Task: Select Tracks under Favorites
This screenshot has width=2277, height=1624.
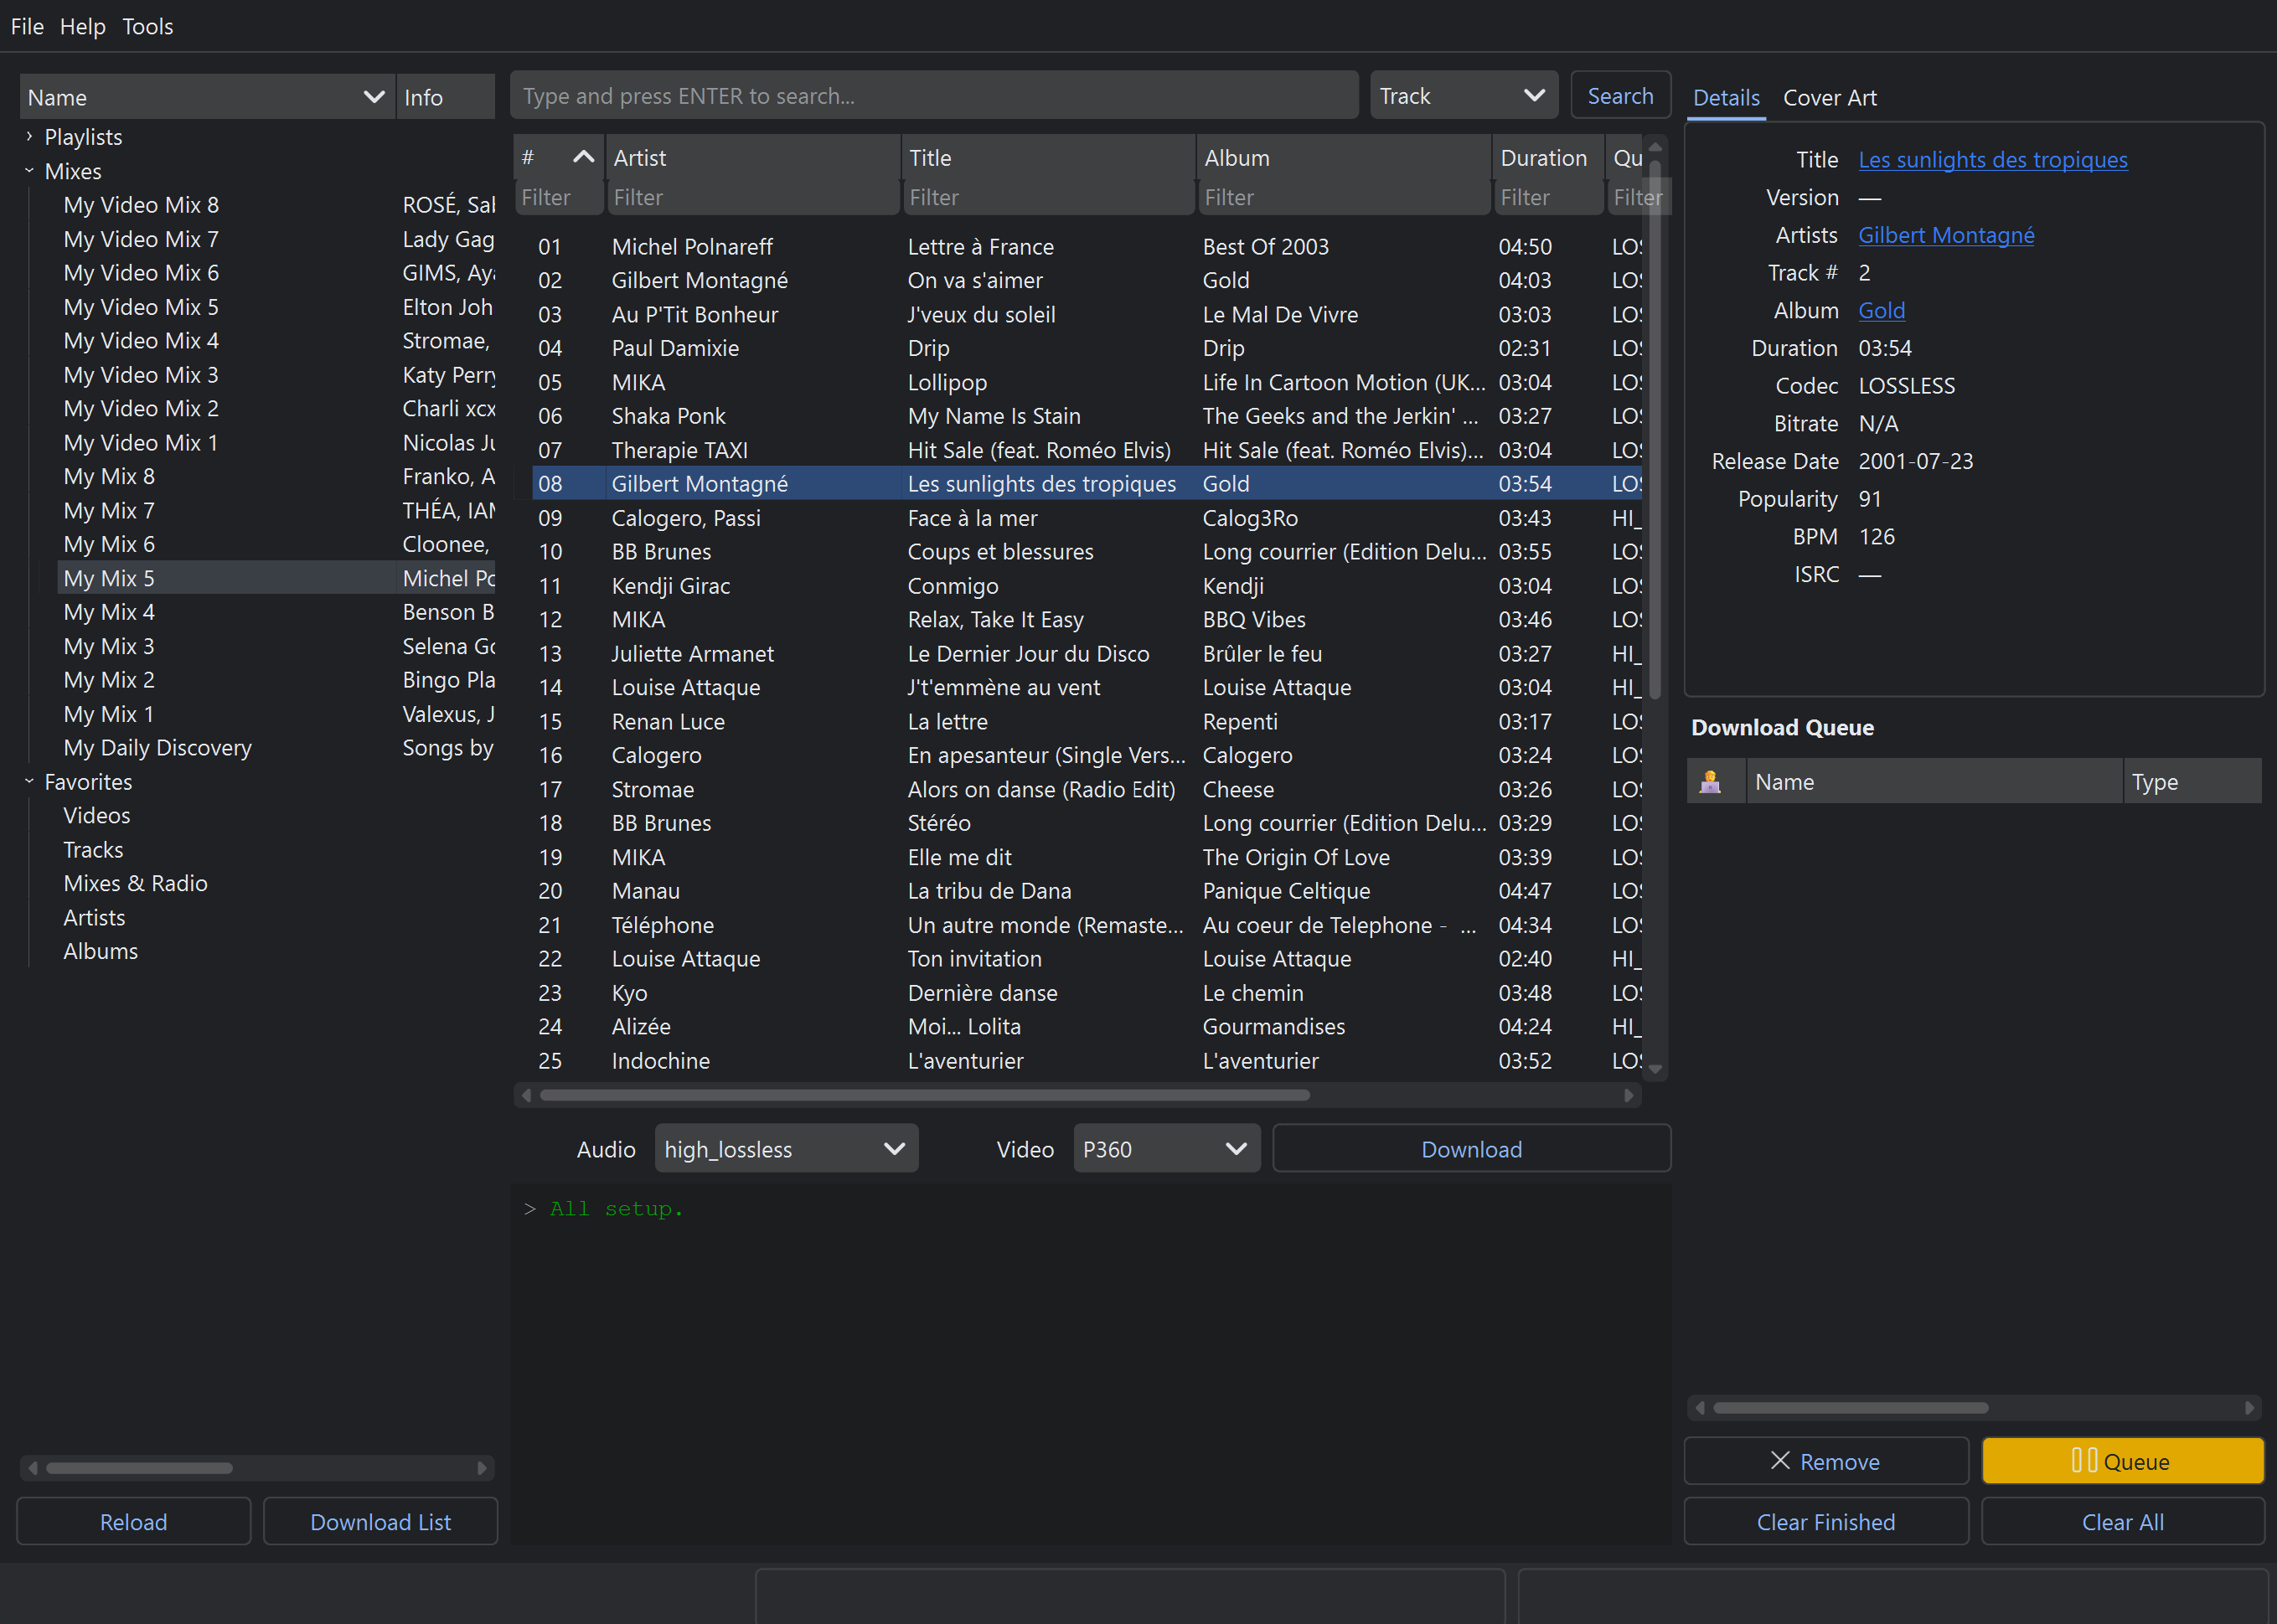Action: click(x=93, y=849)
